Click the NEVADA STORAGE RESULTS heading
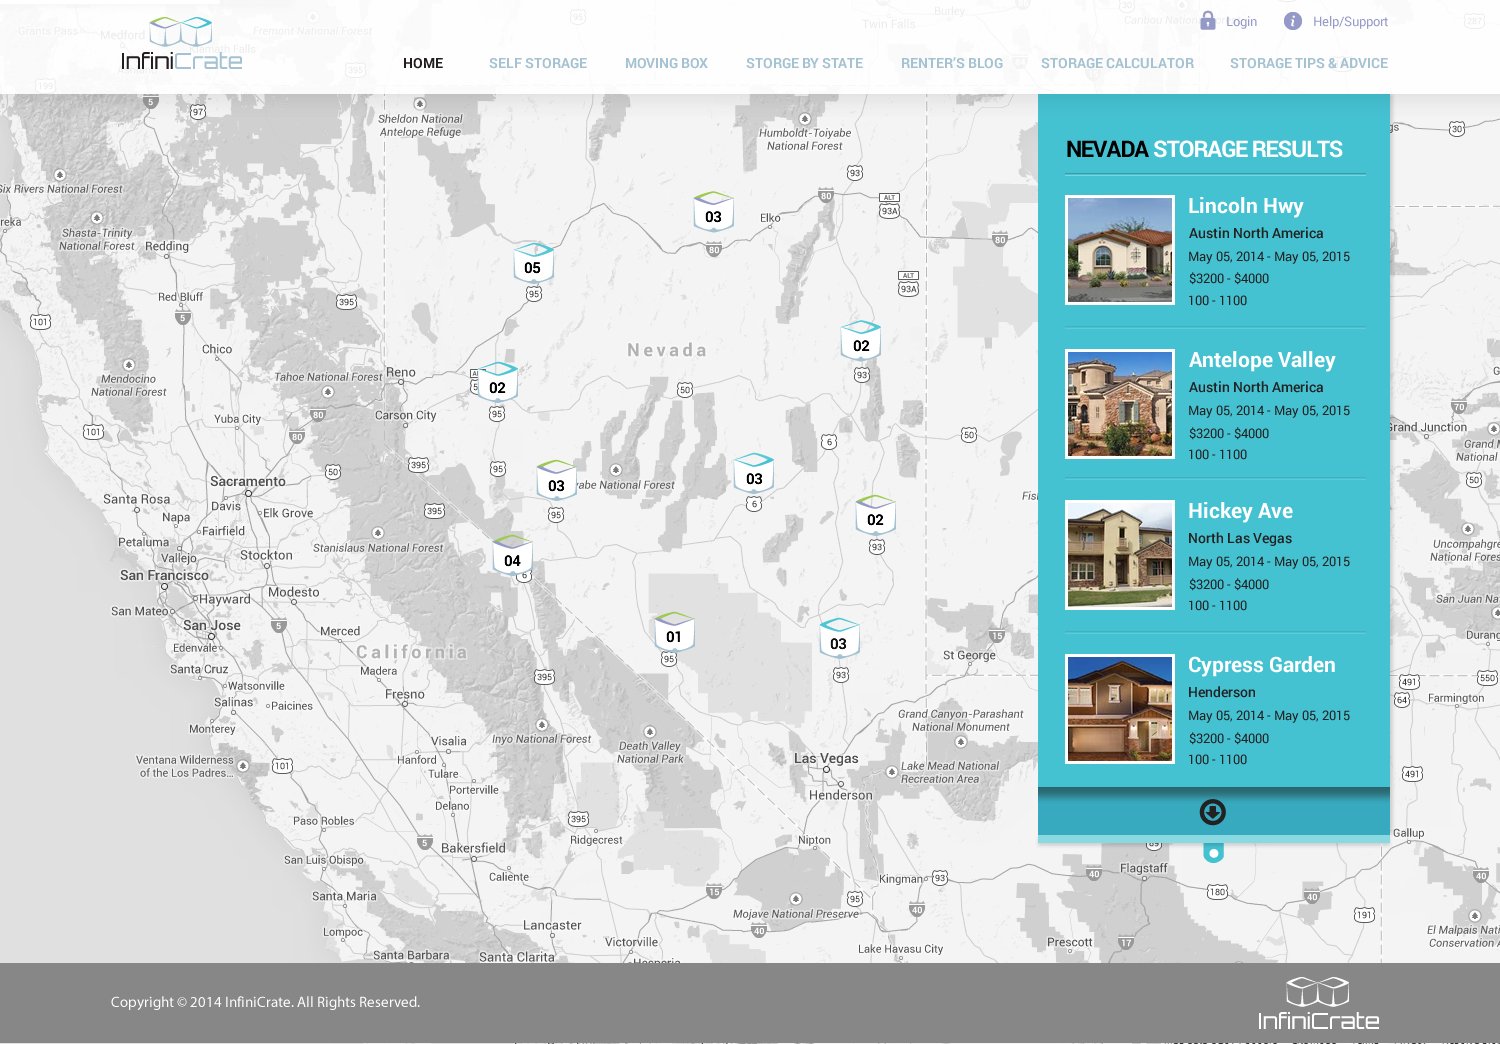1500x1044 pixels. tap(1204, 149)
